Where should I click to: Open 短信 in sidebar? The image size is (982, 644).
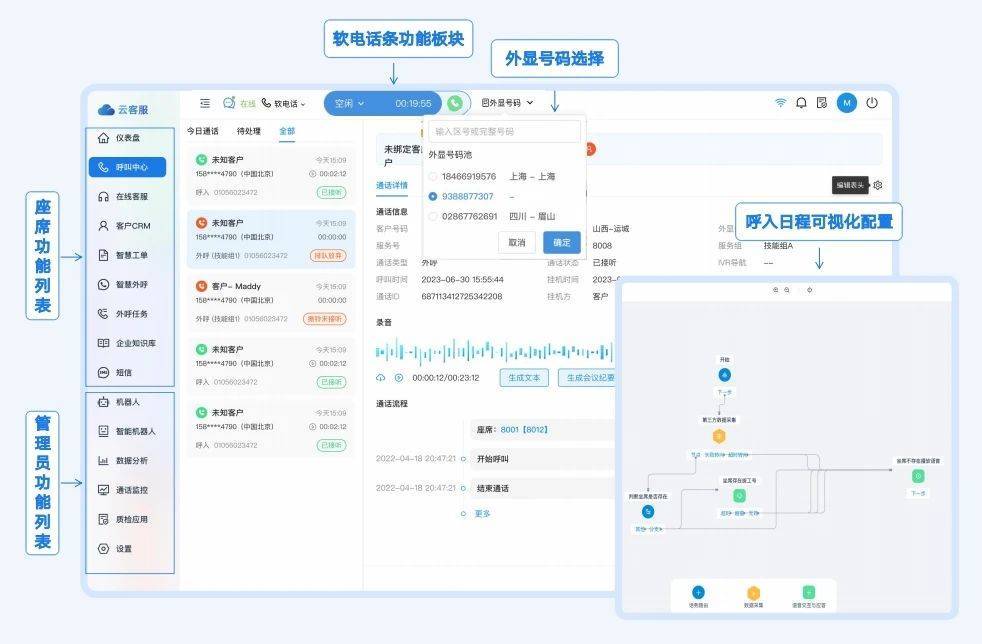point(115,373)
